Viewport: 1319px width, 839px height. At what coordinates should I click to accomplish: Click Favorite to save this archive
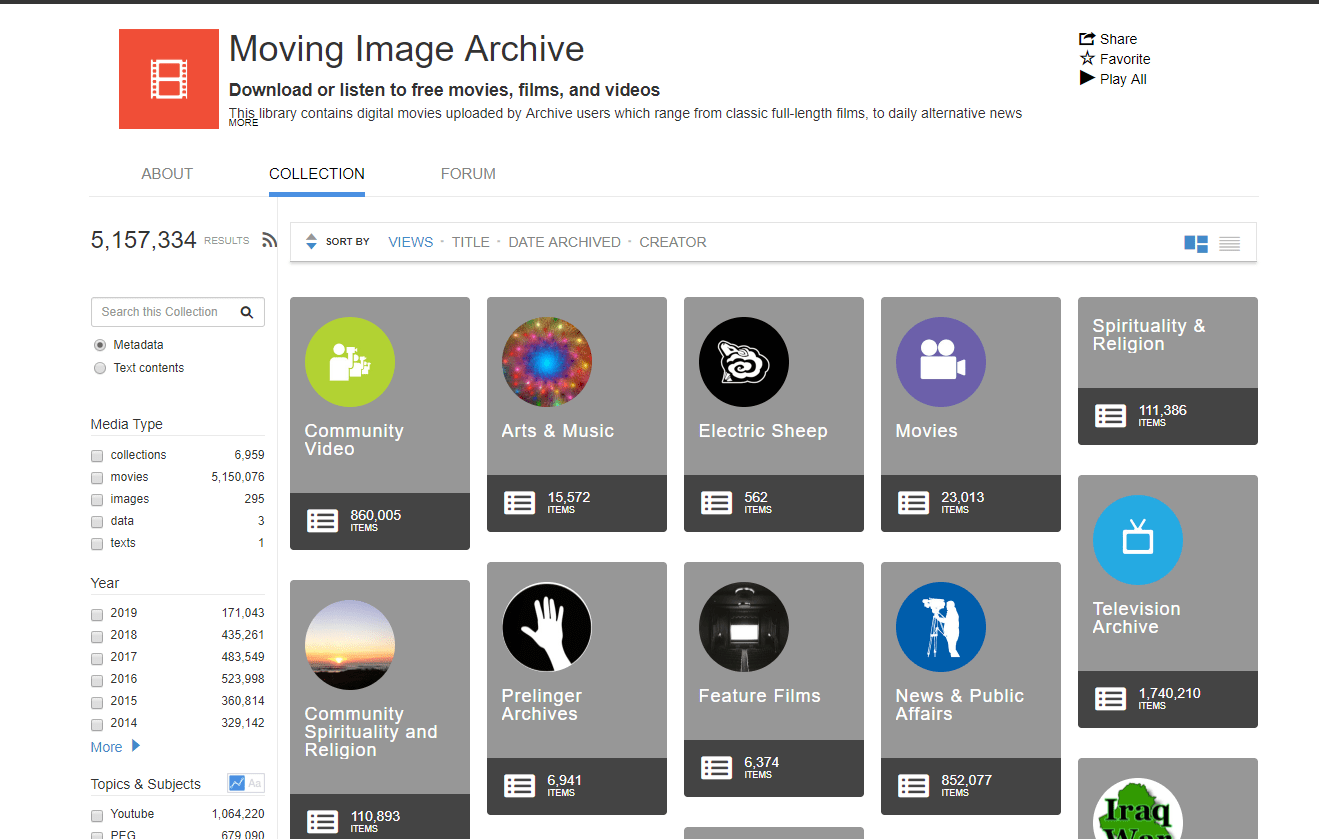click(1114, 58)
